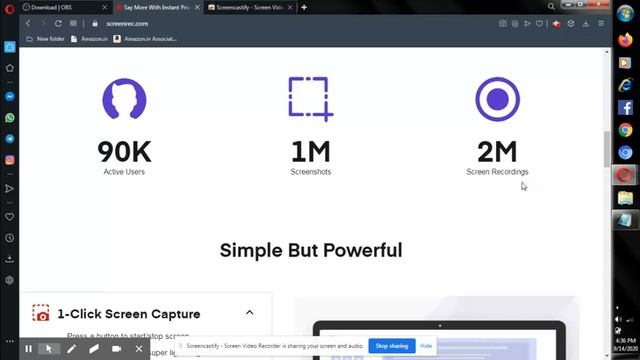640x360 pixels.
Task: Click the red extension icon in toolbar
Action: coord(556,24)
